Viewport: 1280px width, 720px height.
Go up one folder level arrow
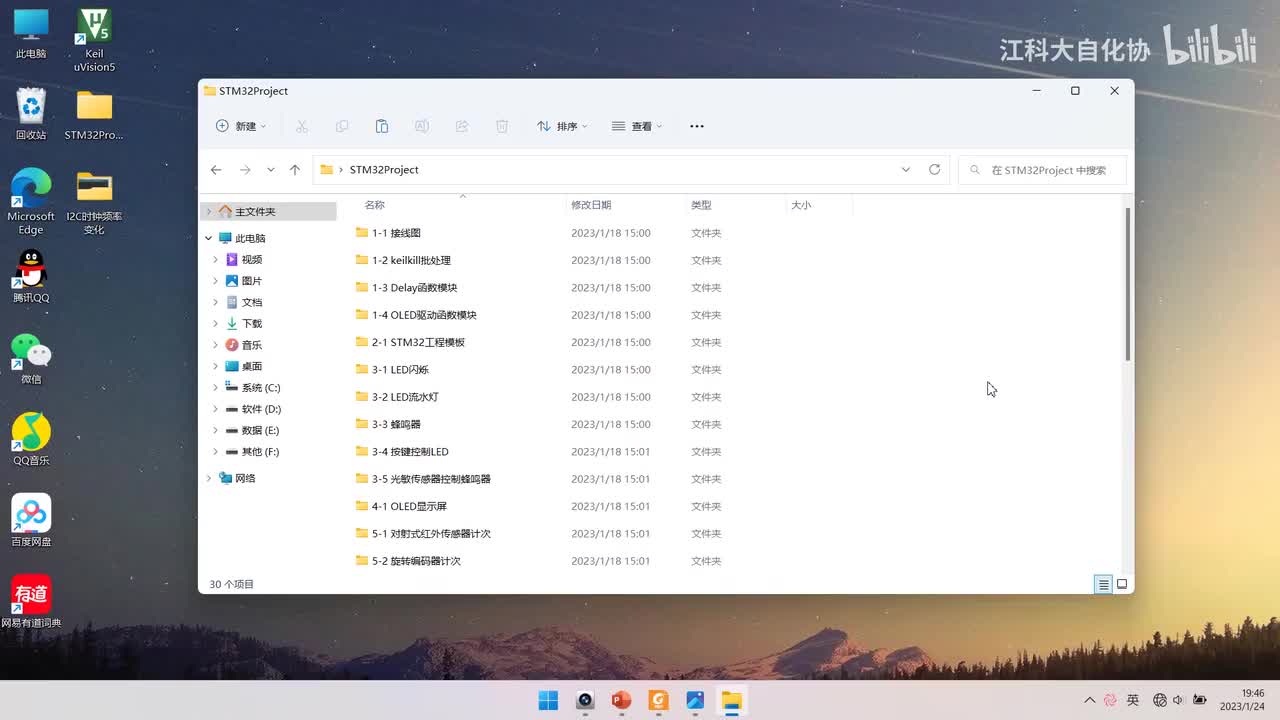[295, 170]
